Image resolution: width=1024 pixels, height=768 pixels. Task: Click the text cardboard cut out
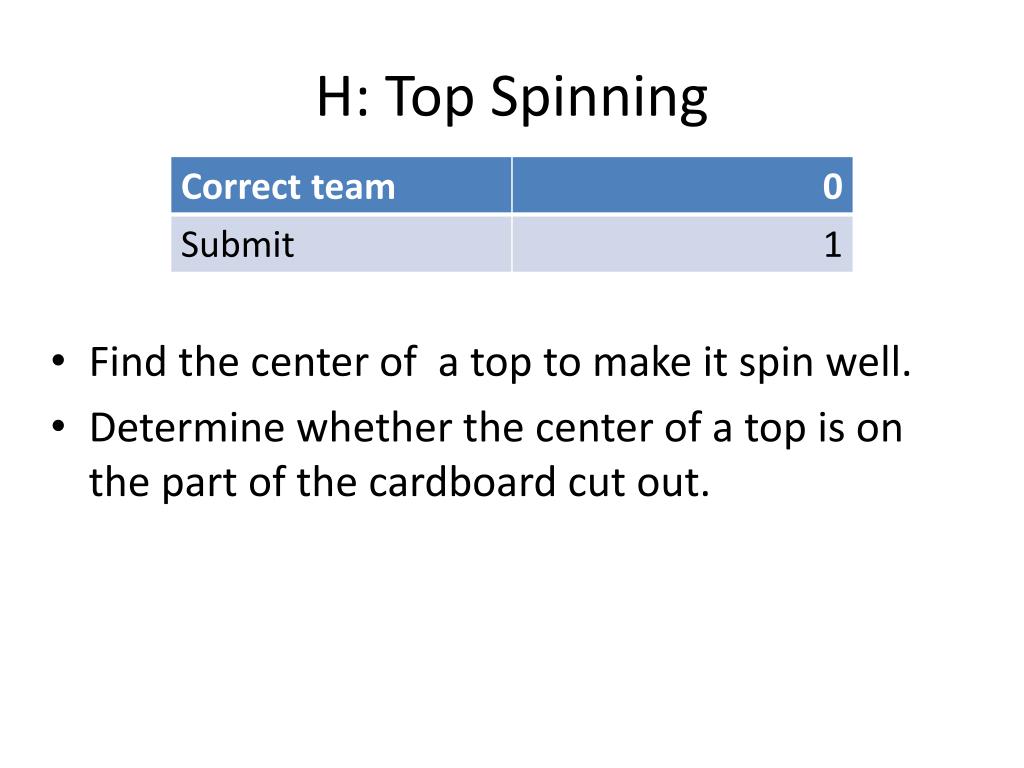coord(539,482)
